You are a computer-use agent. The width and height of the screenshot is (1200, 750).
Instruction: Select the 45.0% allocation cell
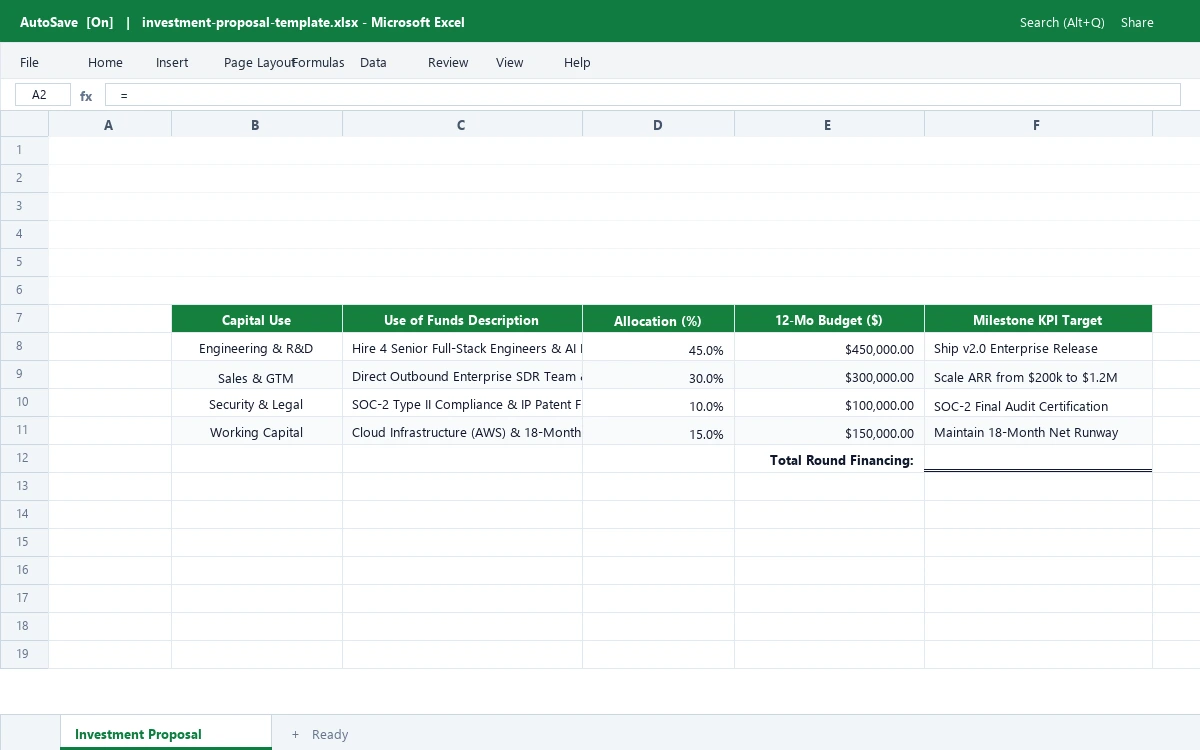click(x=658, y=347)
